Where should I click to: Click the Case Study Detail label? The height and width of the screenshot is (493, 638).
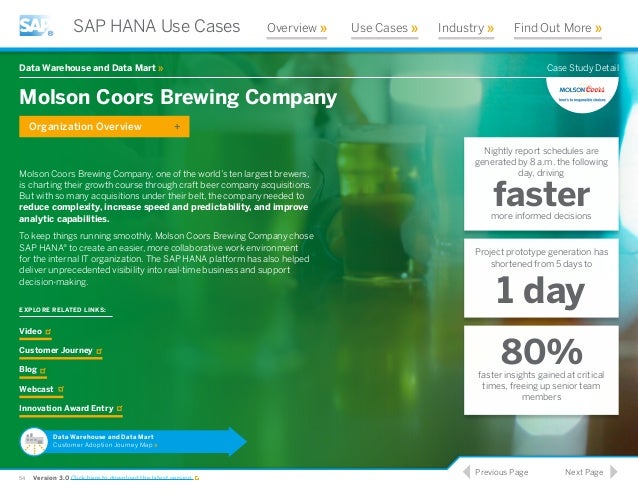pyautogui.click(x=583, y=68)
